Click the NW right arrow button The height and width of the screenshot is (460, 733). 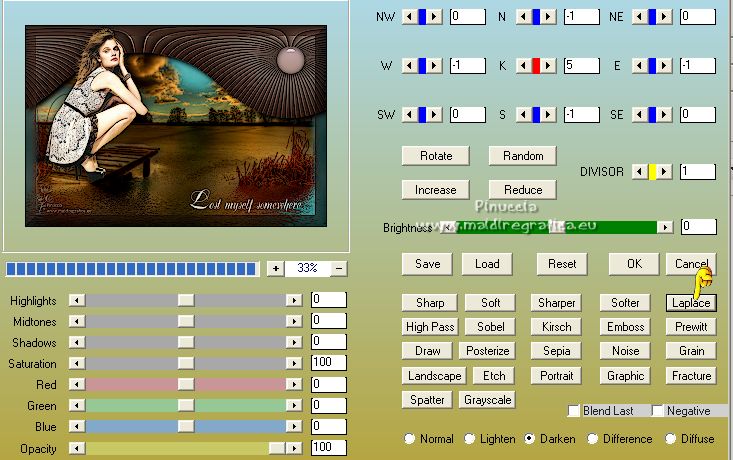434,17
